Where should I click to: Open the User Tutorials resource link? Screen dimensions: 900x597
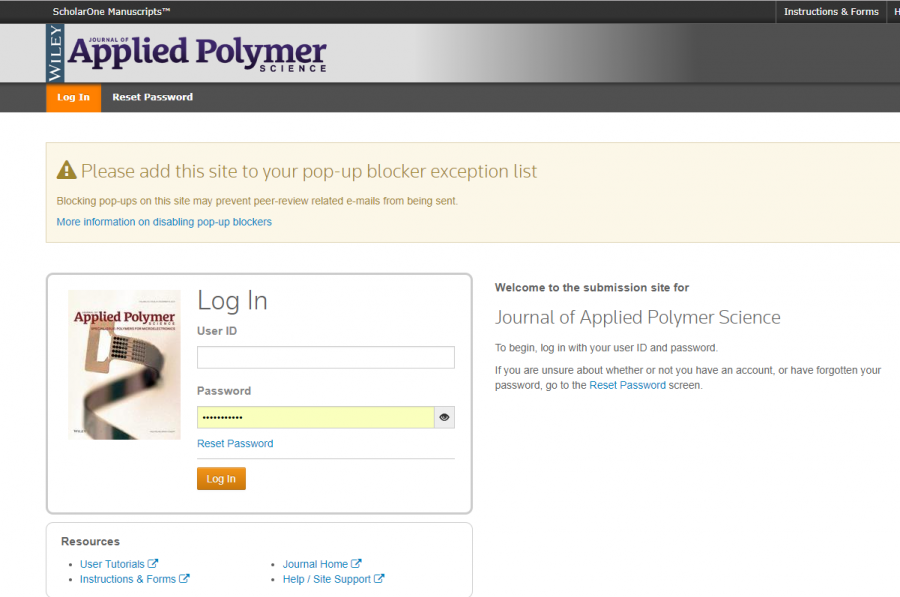[x=112, y=564]
